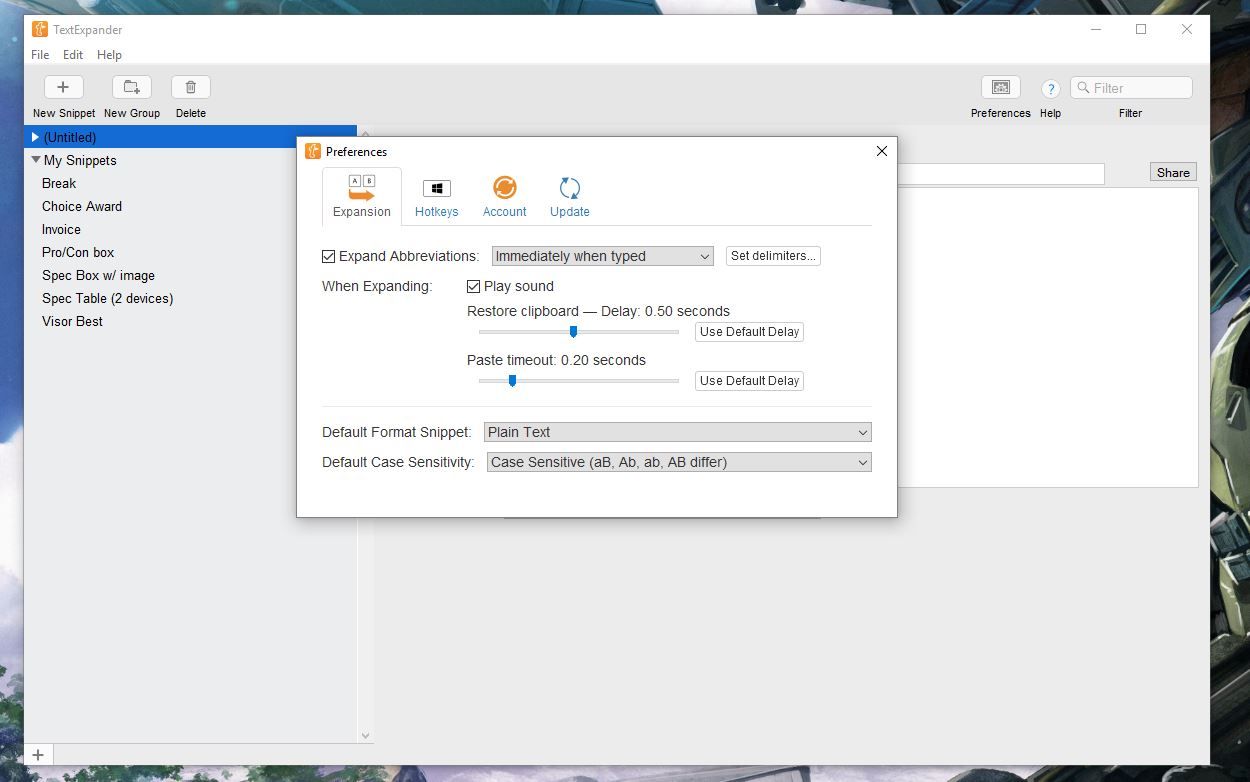Delete the selected snippet

click(190, 95)
